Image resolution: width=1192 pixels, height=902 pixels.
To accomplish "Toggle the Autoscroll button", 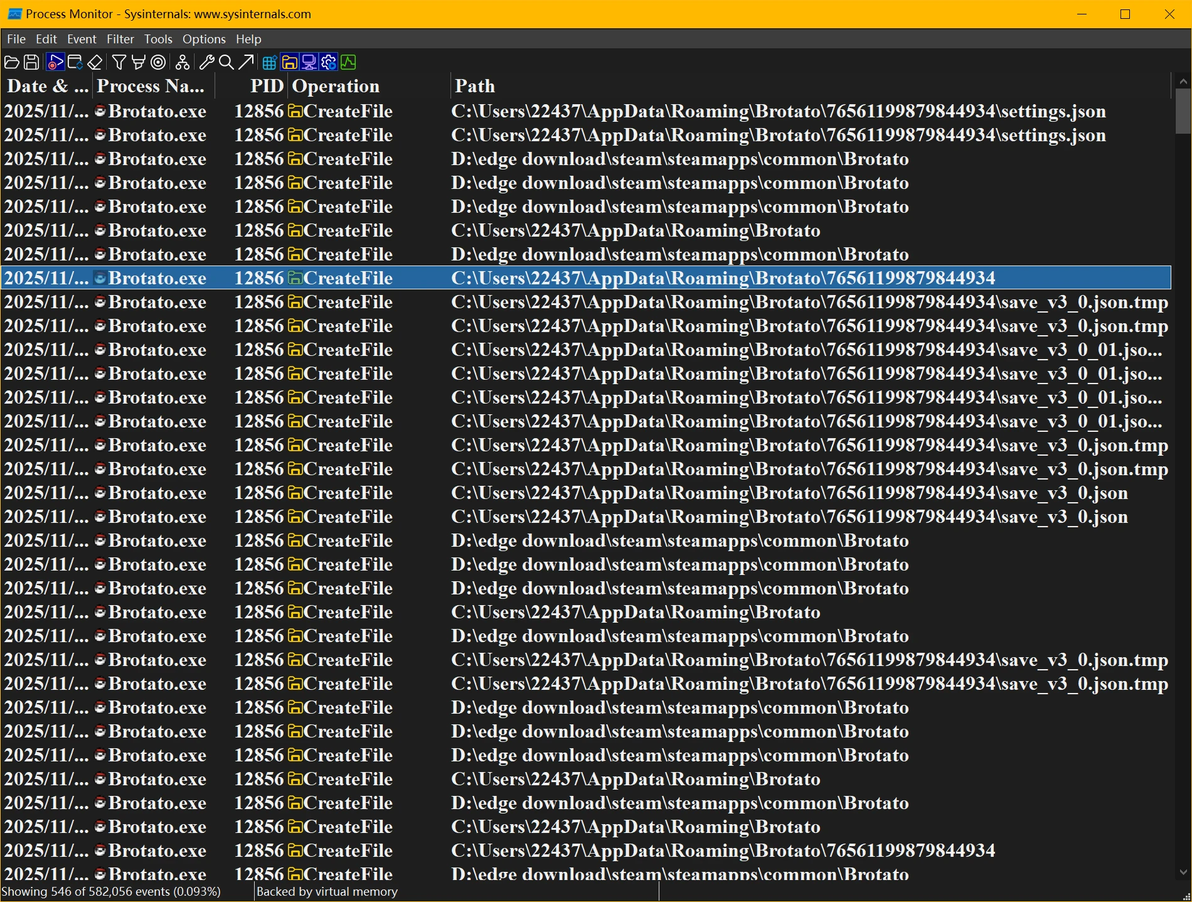I will (x=74, y=62).
